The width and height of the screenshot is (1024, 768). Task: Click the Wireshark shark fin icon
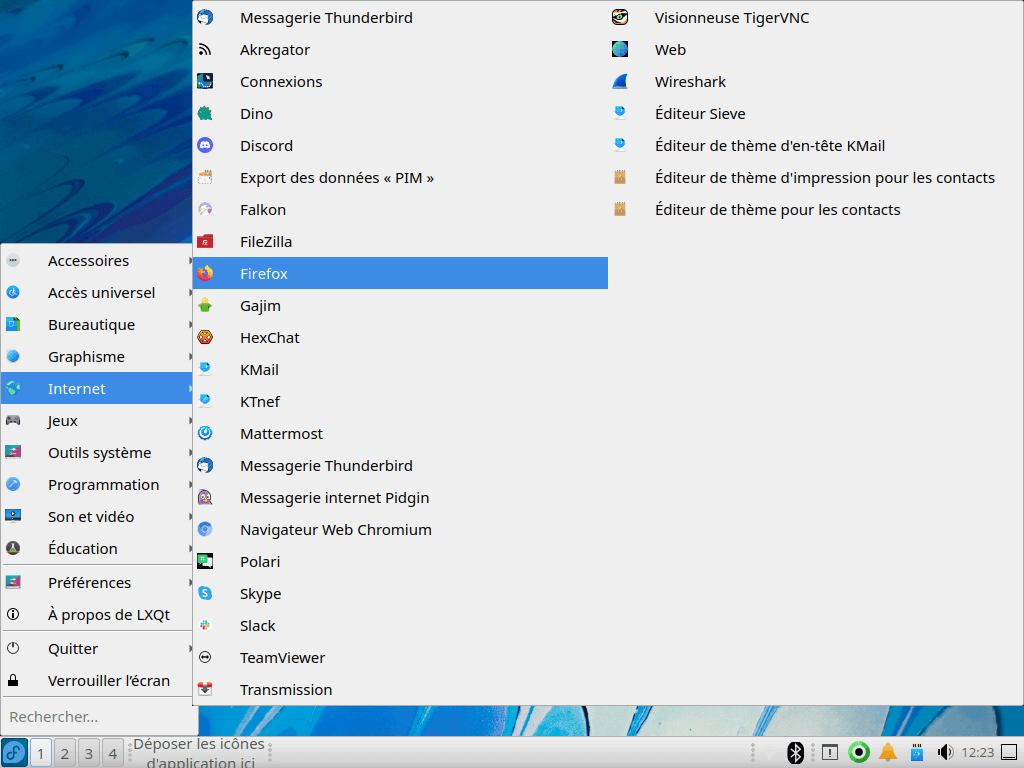click(x=620, y=81)
